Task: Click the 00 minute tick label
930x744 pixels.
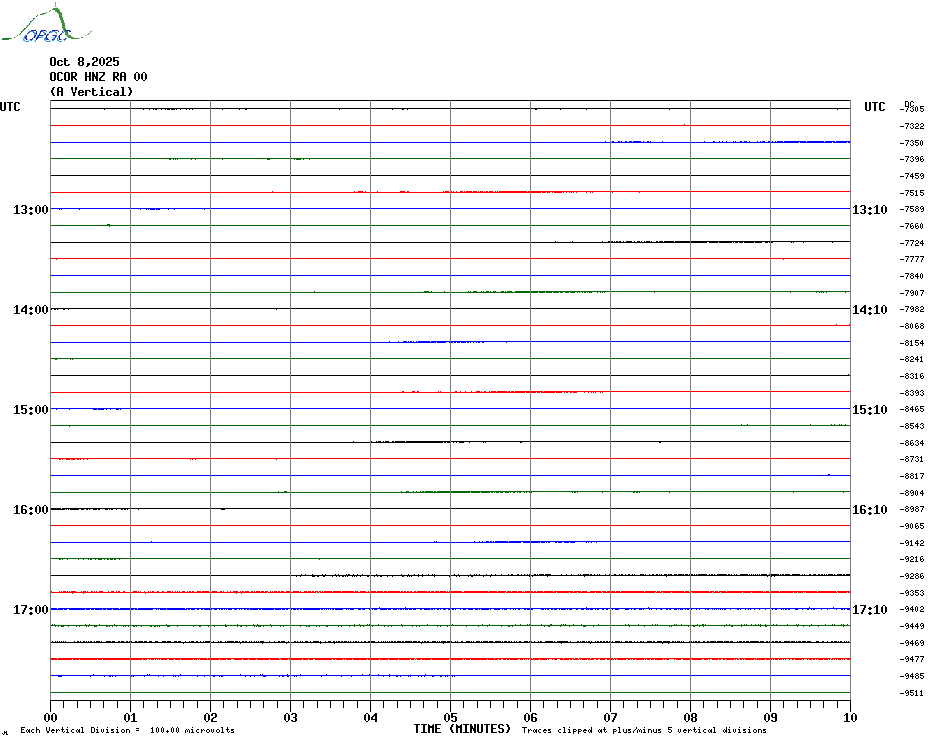Action: pos(51,717)
